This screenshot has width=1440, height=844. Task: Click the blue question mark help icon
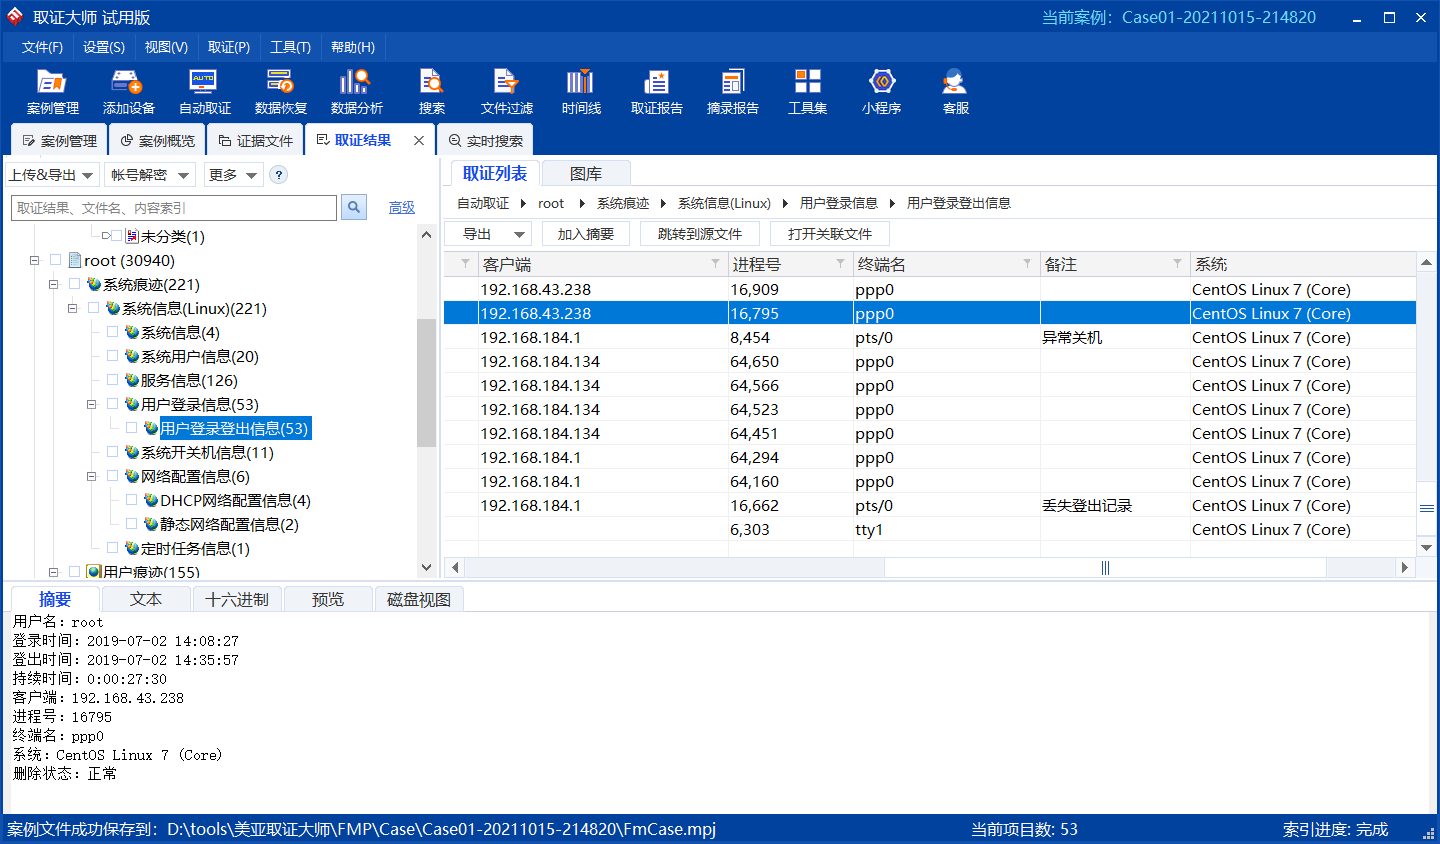click(279, 175)
